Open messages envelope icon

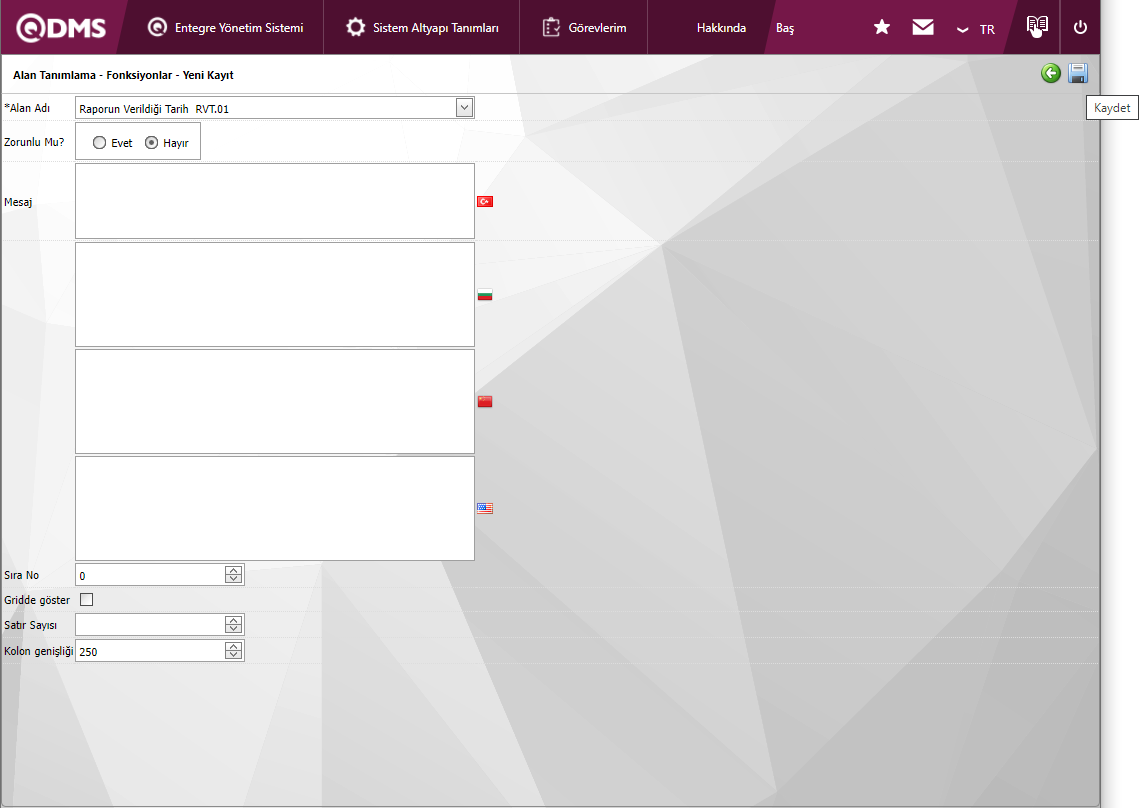pos(923,27)
